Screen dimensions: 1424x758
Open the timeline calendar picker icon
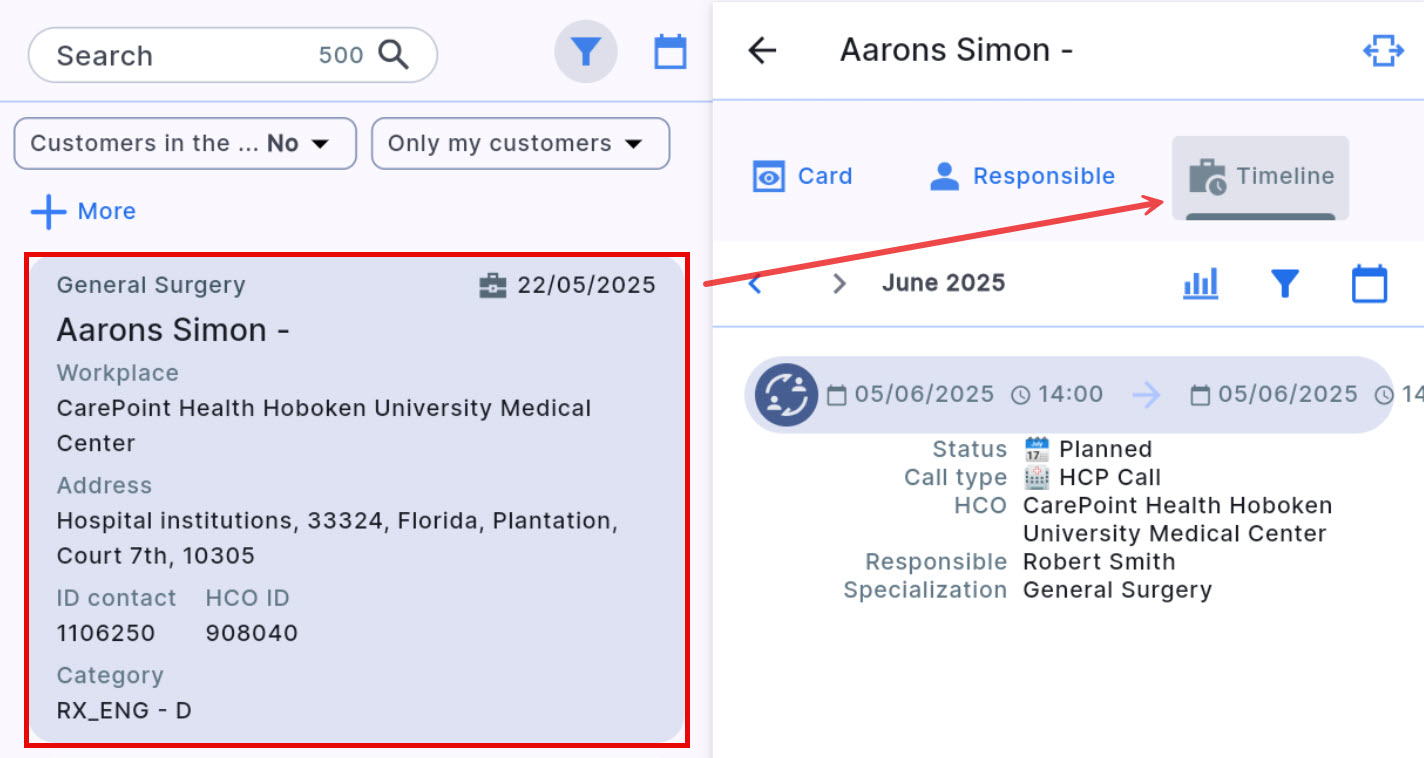[1369, 284]
